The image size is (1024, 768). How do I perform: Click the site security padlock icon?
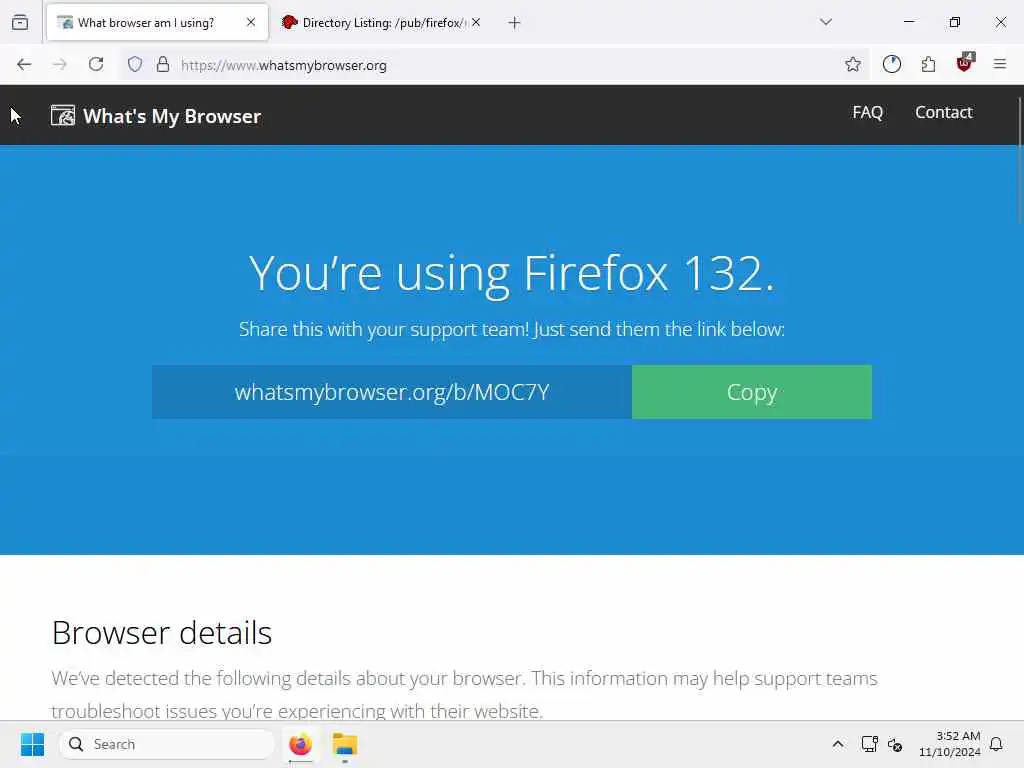point(163,64)
